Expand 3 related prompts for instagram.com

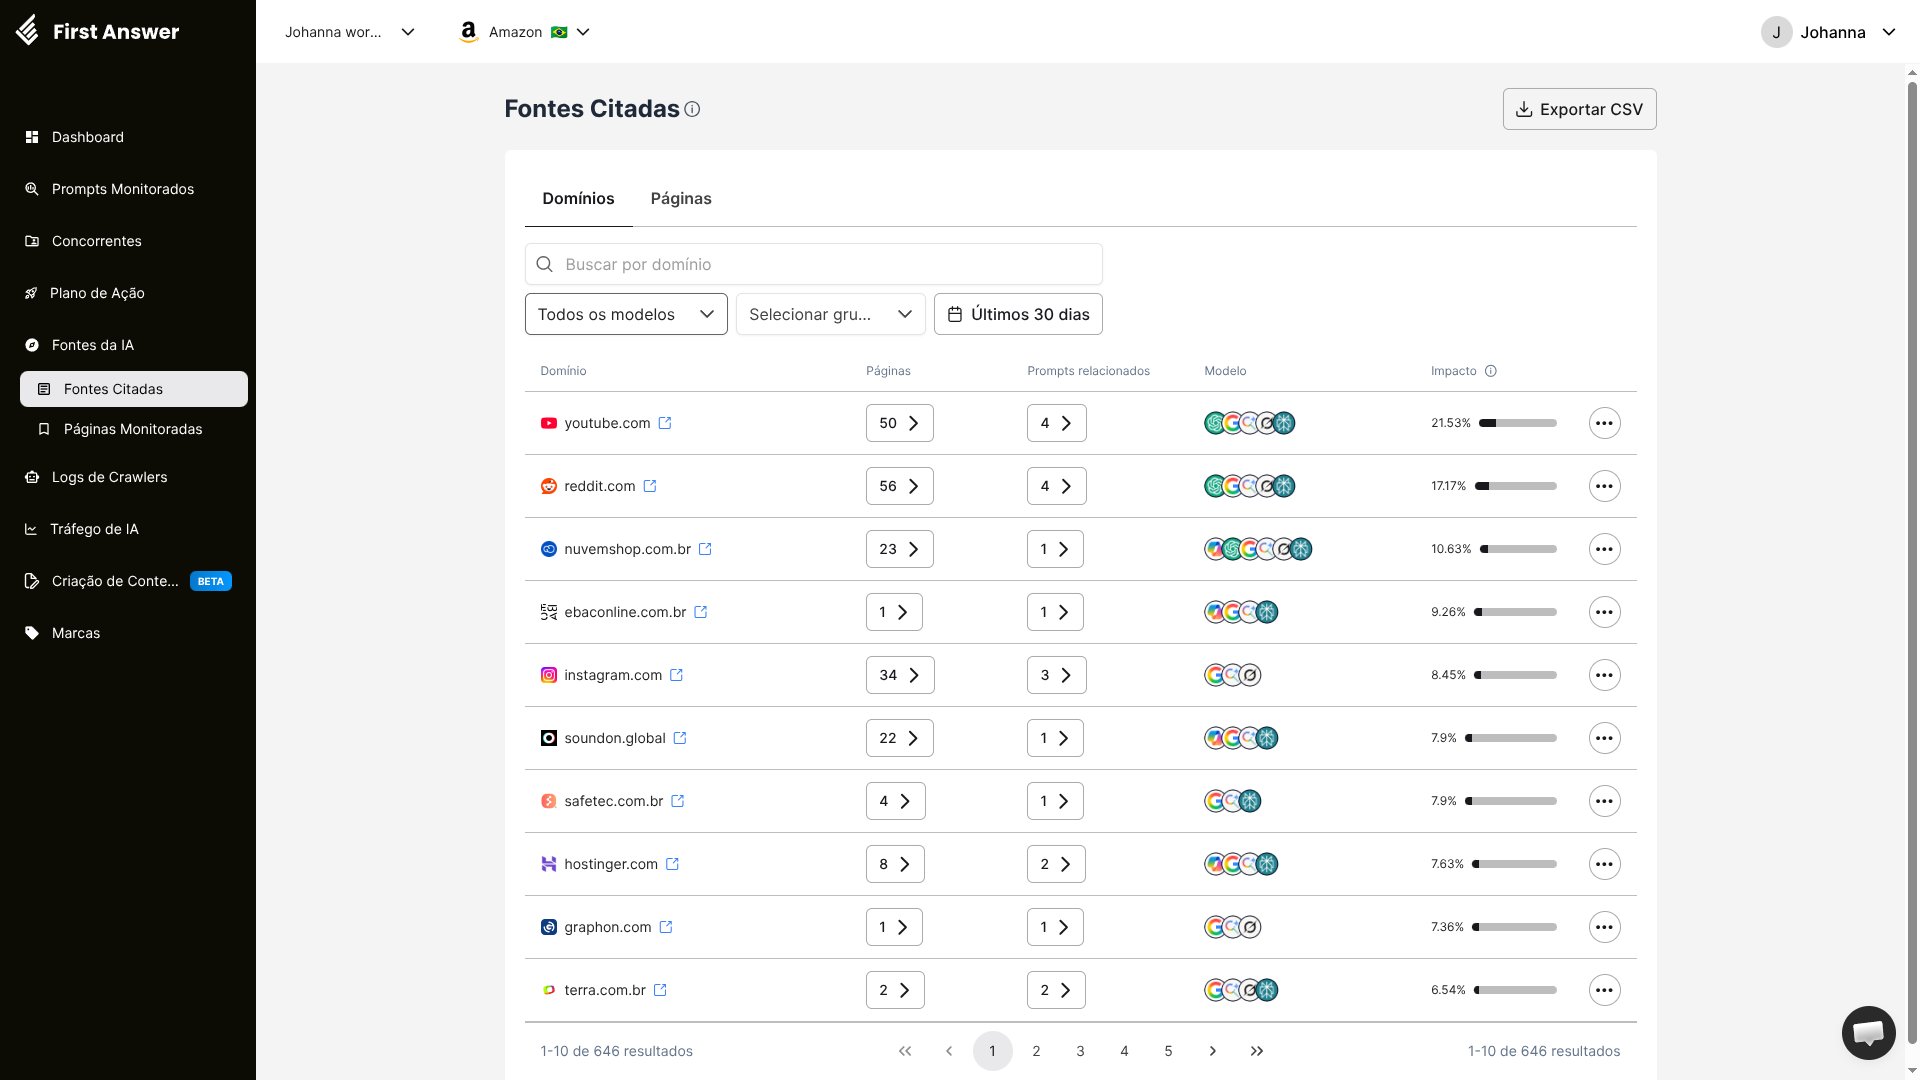[1056, 675]
